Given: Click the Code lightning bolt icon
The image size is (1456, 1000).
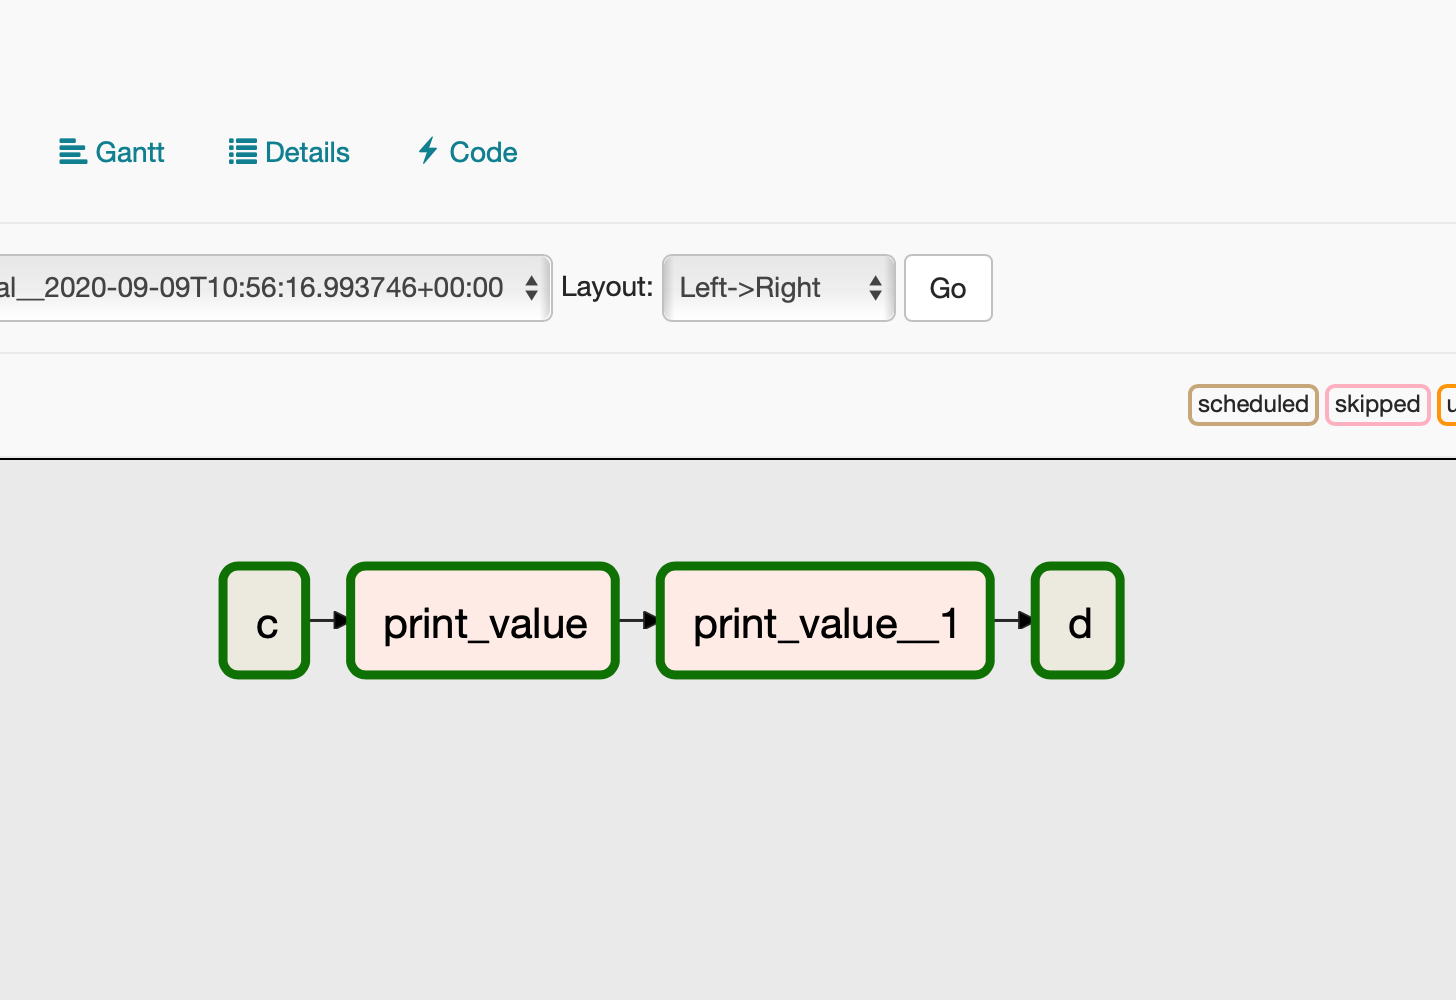Looking at the screenshot, I should pyautogui.click(x=428, y=150).
